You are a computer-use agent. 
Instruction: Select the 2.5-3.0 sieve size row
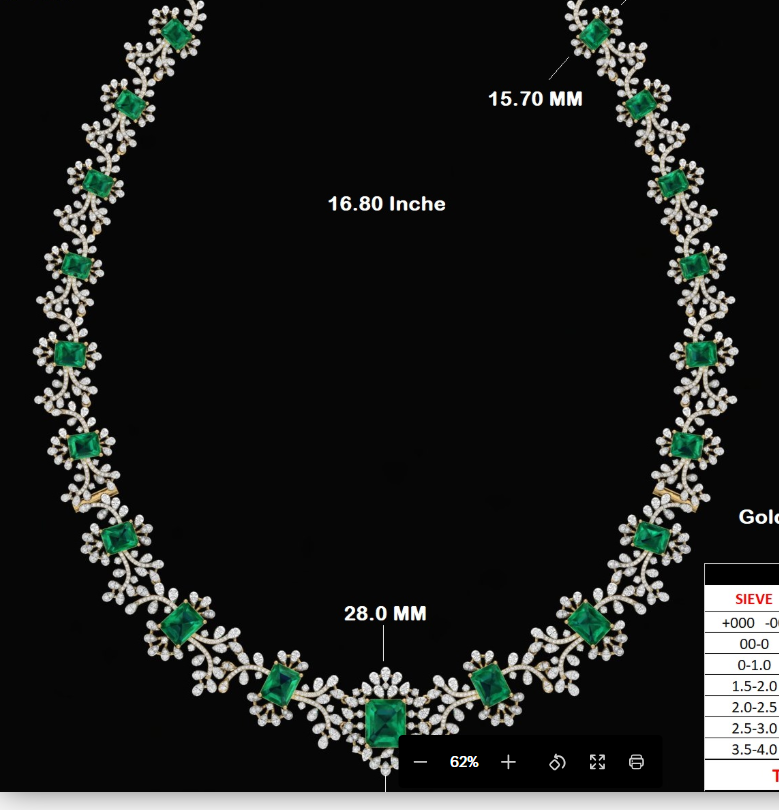pos(742,728)
